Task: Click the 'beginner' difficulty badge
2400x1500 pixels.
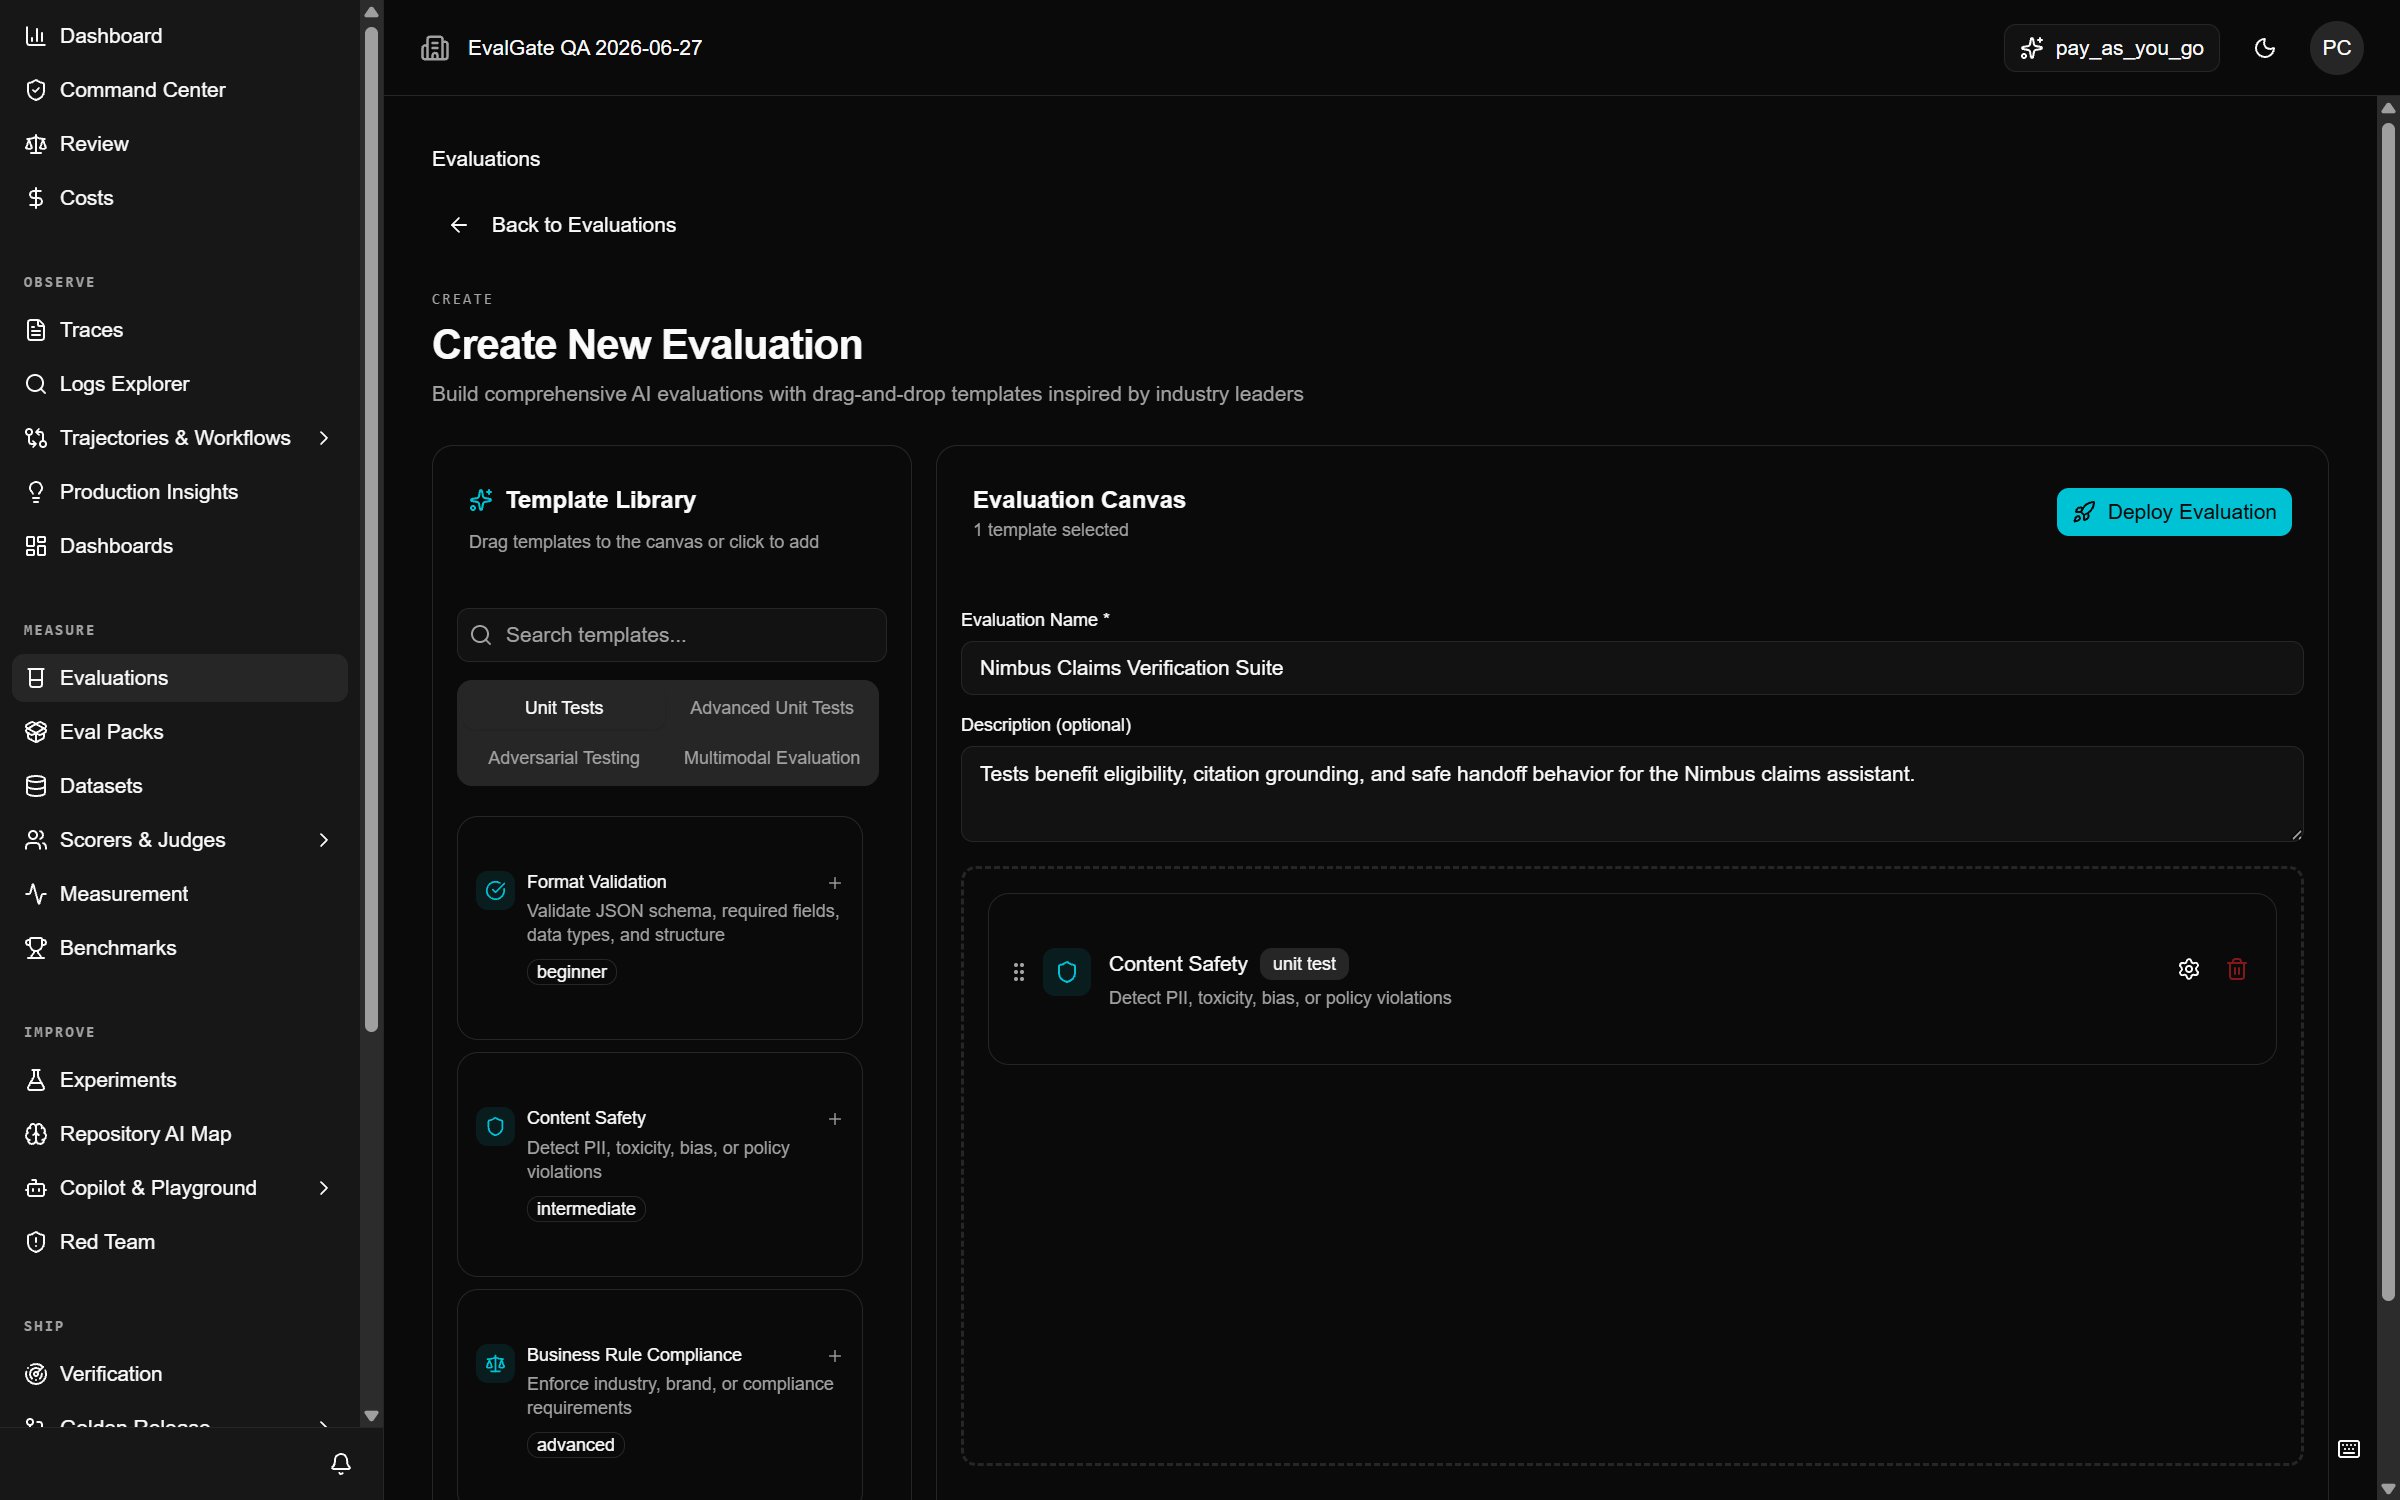Action: [571, 972]
